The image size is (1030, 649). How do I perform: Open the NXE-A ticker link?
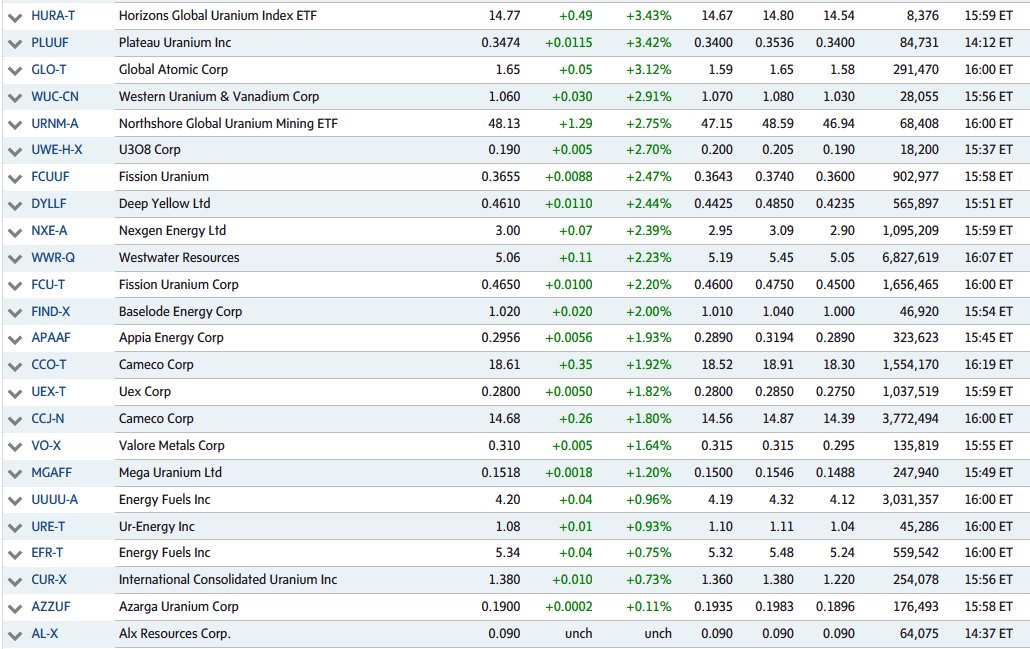coord(49,231)
